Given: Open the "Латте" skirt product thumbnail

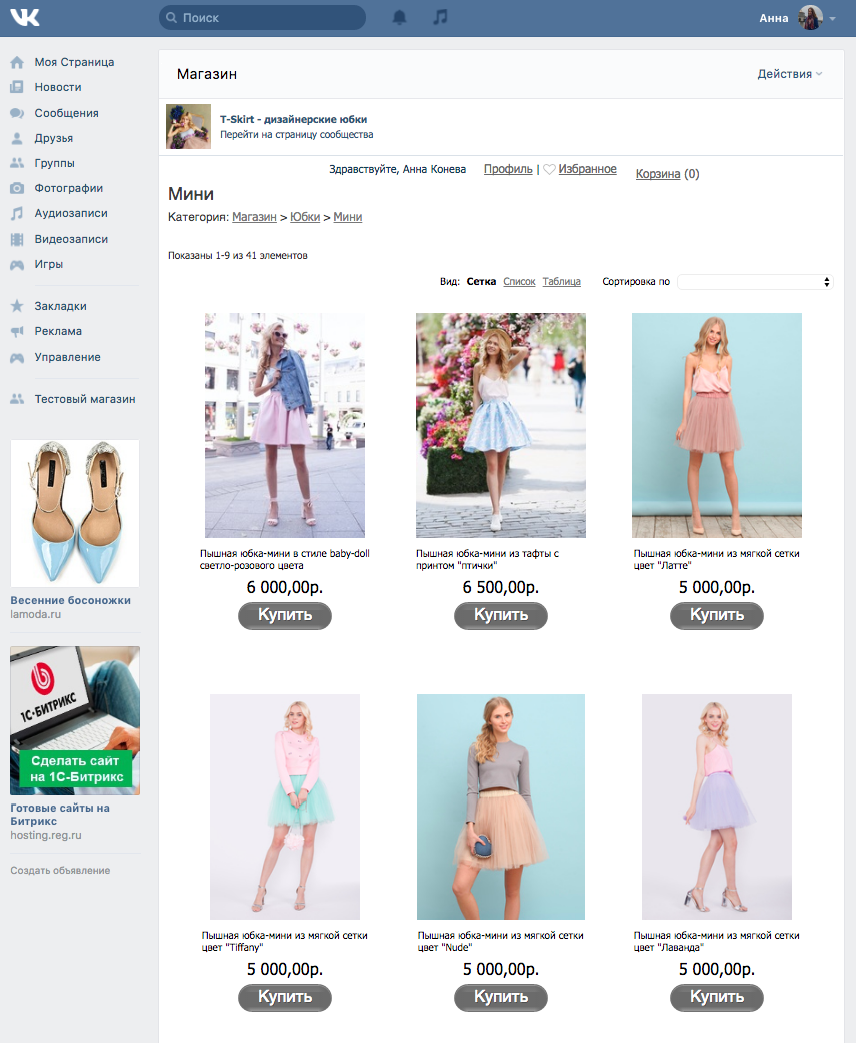Looking at the screenshot, I should (x=716, y=425).
